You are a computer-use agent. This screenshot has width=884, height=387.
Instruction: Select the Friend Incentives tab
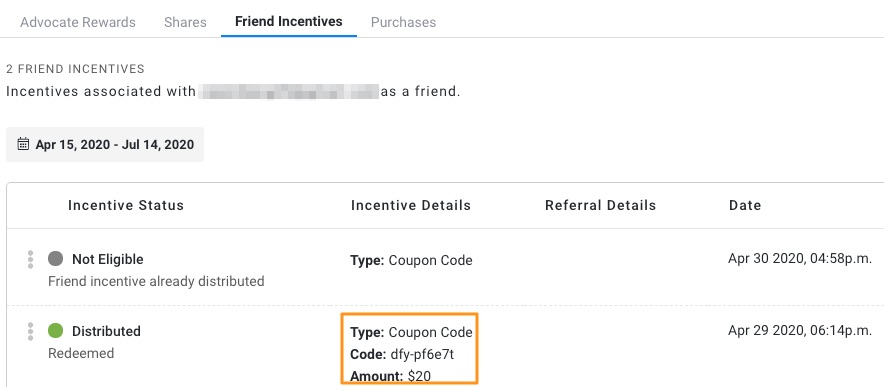pyautogui.click(x=289, y=21)
